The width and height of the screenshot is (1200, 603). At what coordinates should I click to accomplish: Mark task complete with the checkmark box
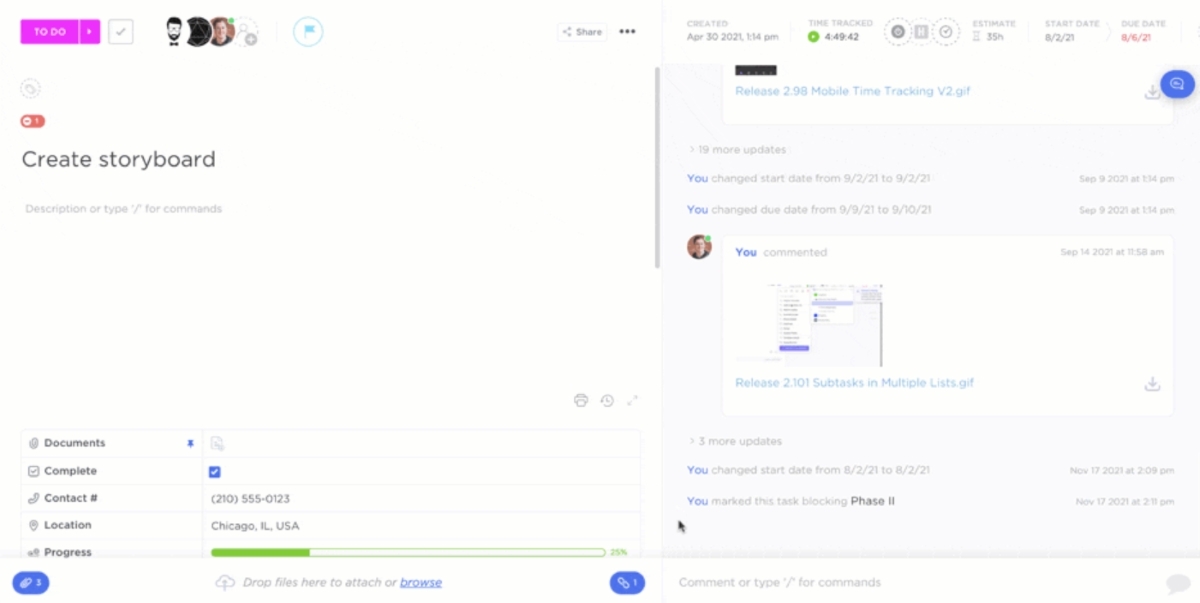(121, 32)
